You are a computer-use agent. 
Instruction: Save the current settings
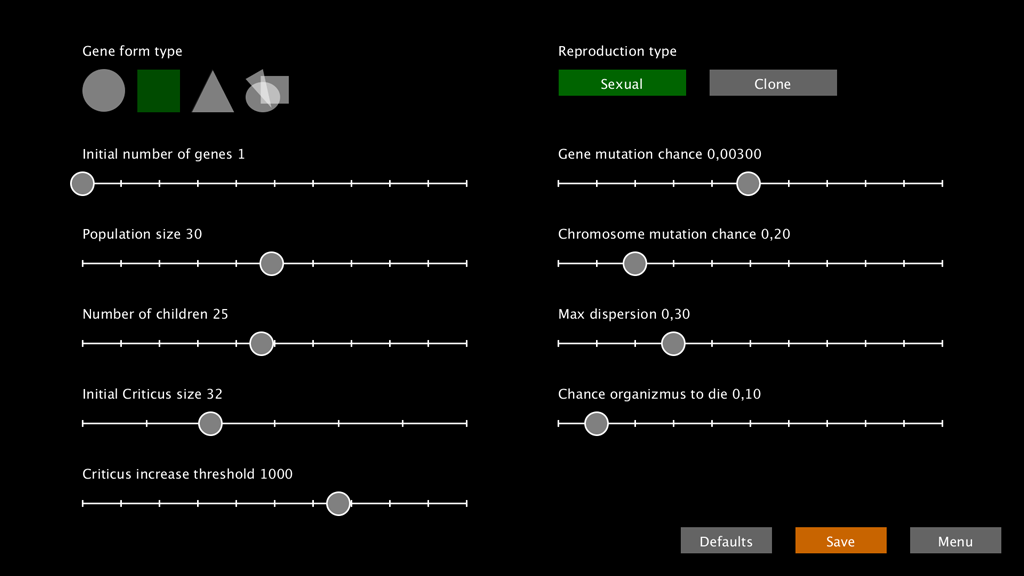(x=840, y=541)
